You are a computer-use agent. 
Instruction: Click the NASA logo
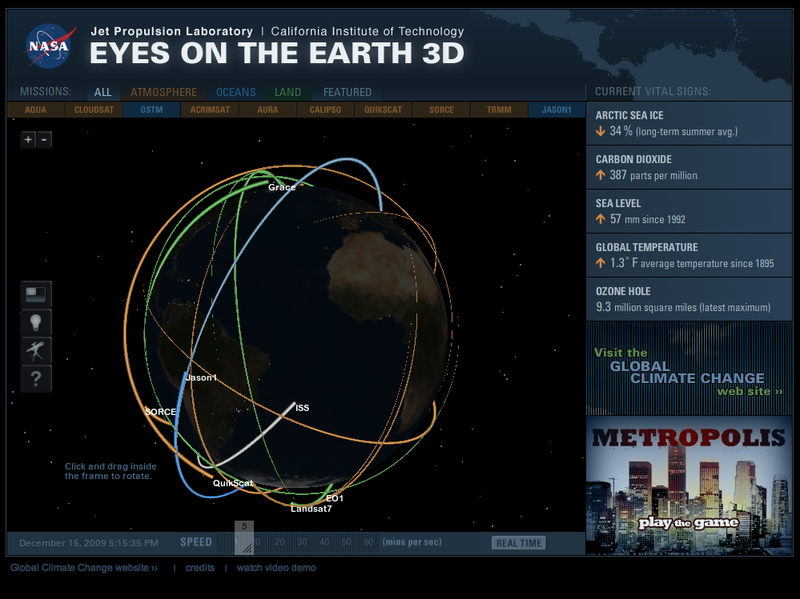tap(49, 46)
